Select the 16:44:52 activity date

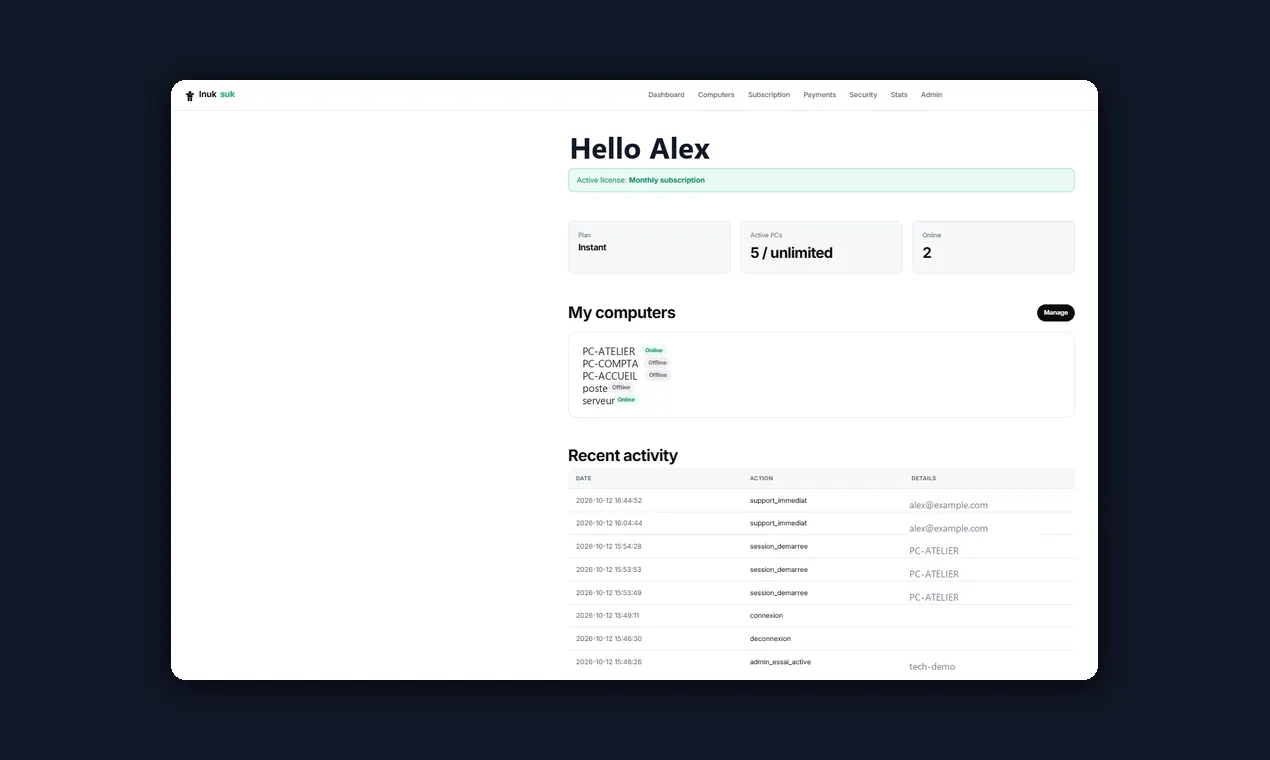[x=609, y=500]
